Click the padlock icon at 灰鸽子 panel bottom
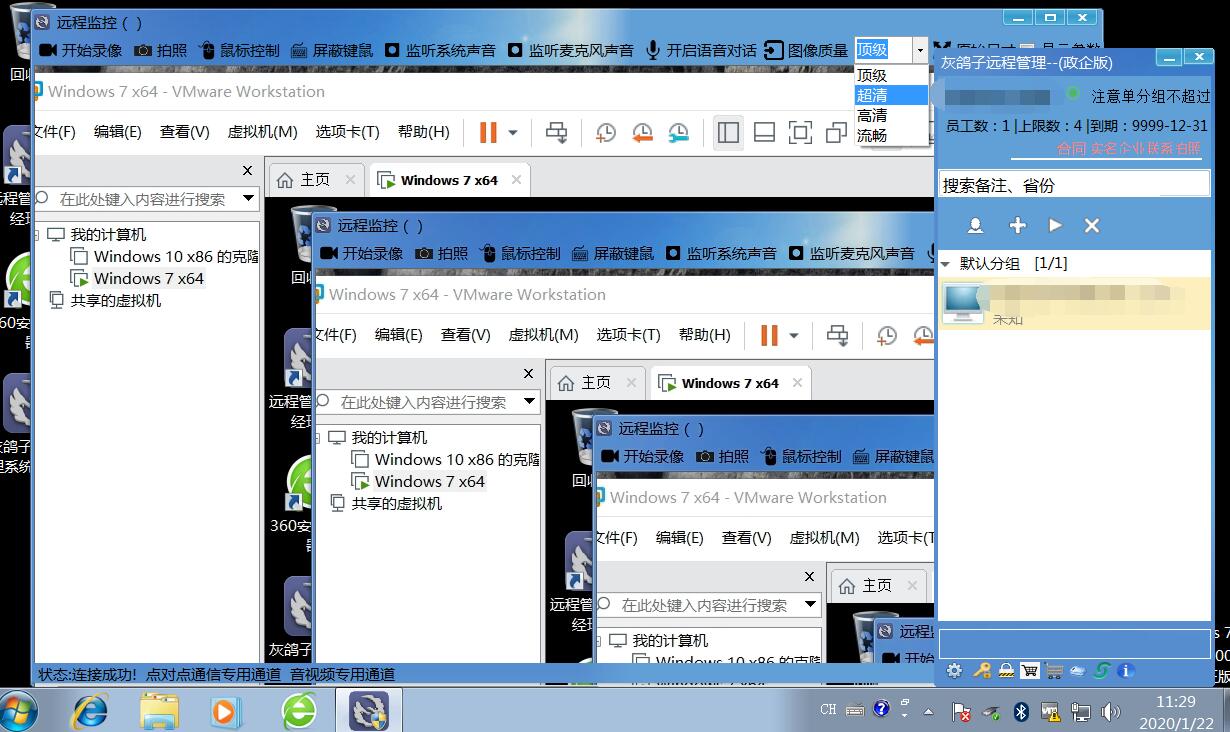The width and height of the screenshot is (1230, 732). (1006, 671)
